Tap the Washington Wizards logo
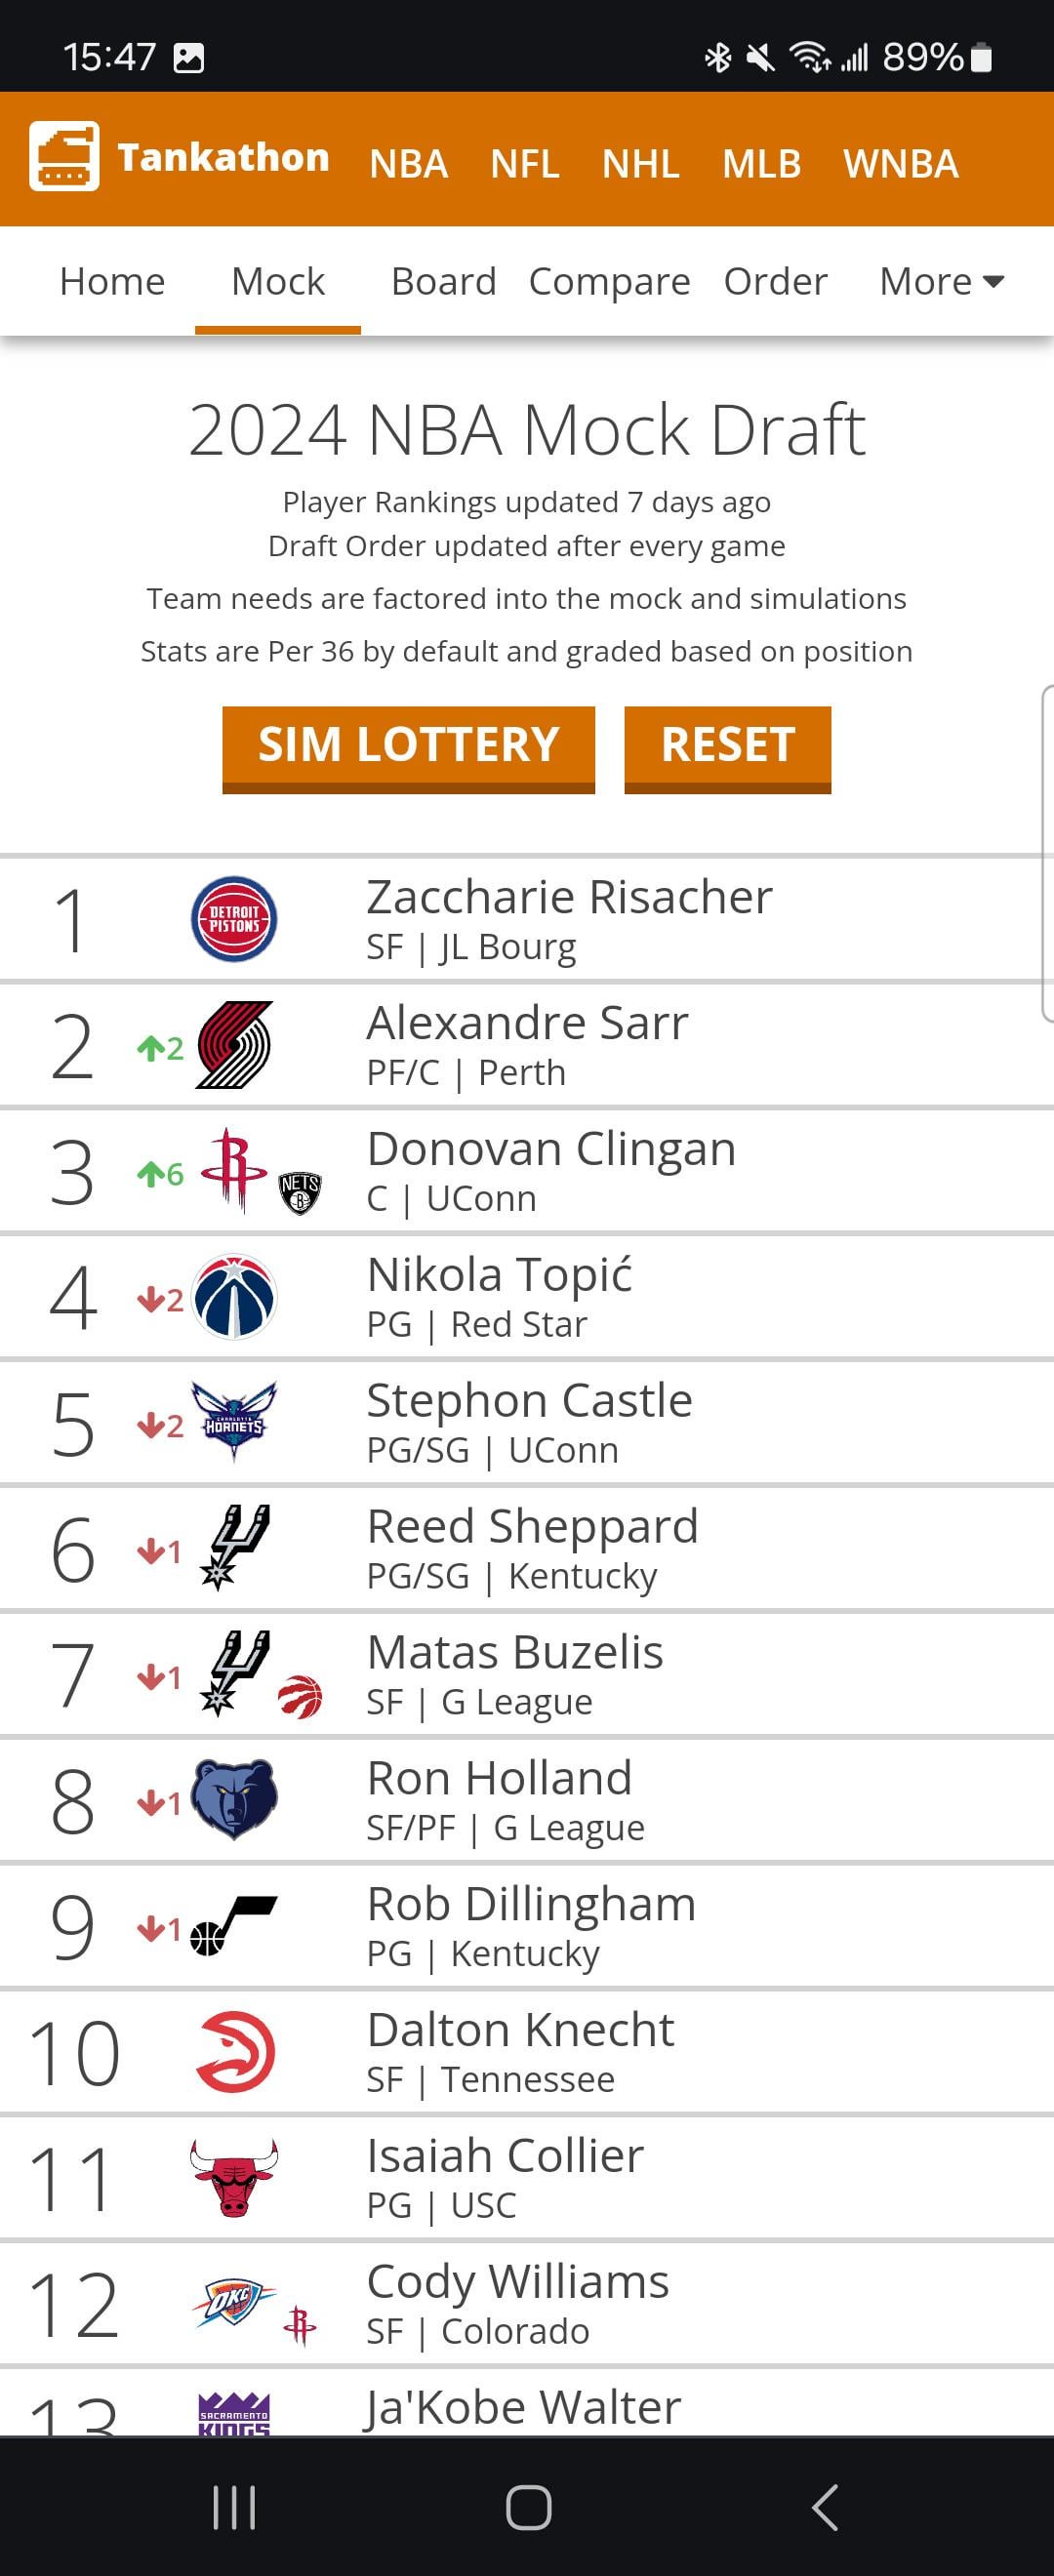 pyautogui.click(x=234, y=1297)
